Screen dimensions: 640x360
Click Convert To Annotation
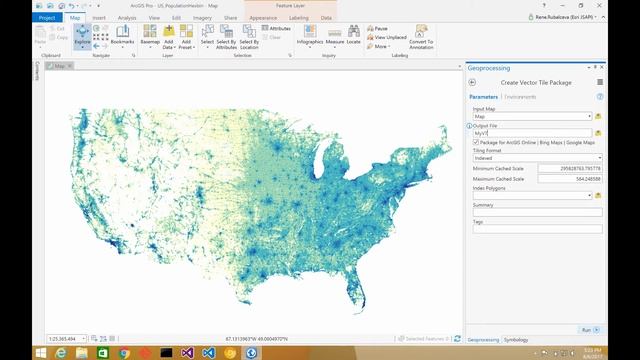click(421, 37)
